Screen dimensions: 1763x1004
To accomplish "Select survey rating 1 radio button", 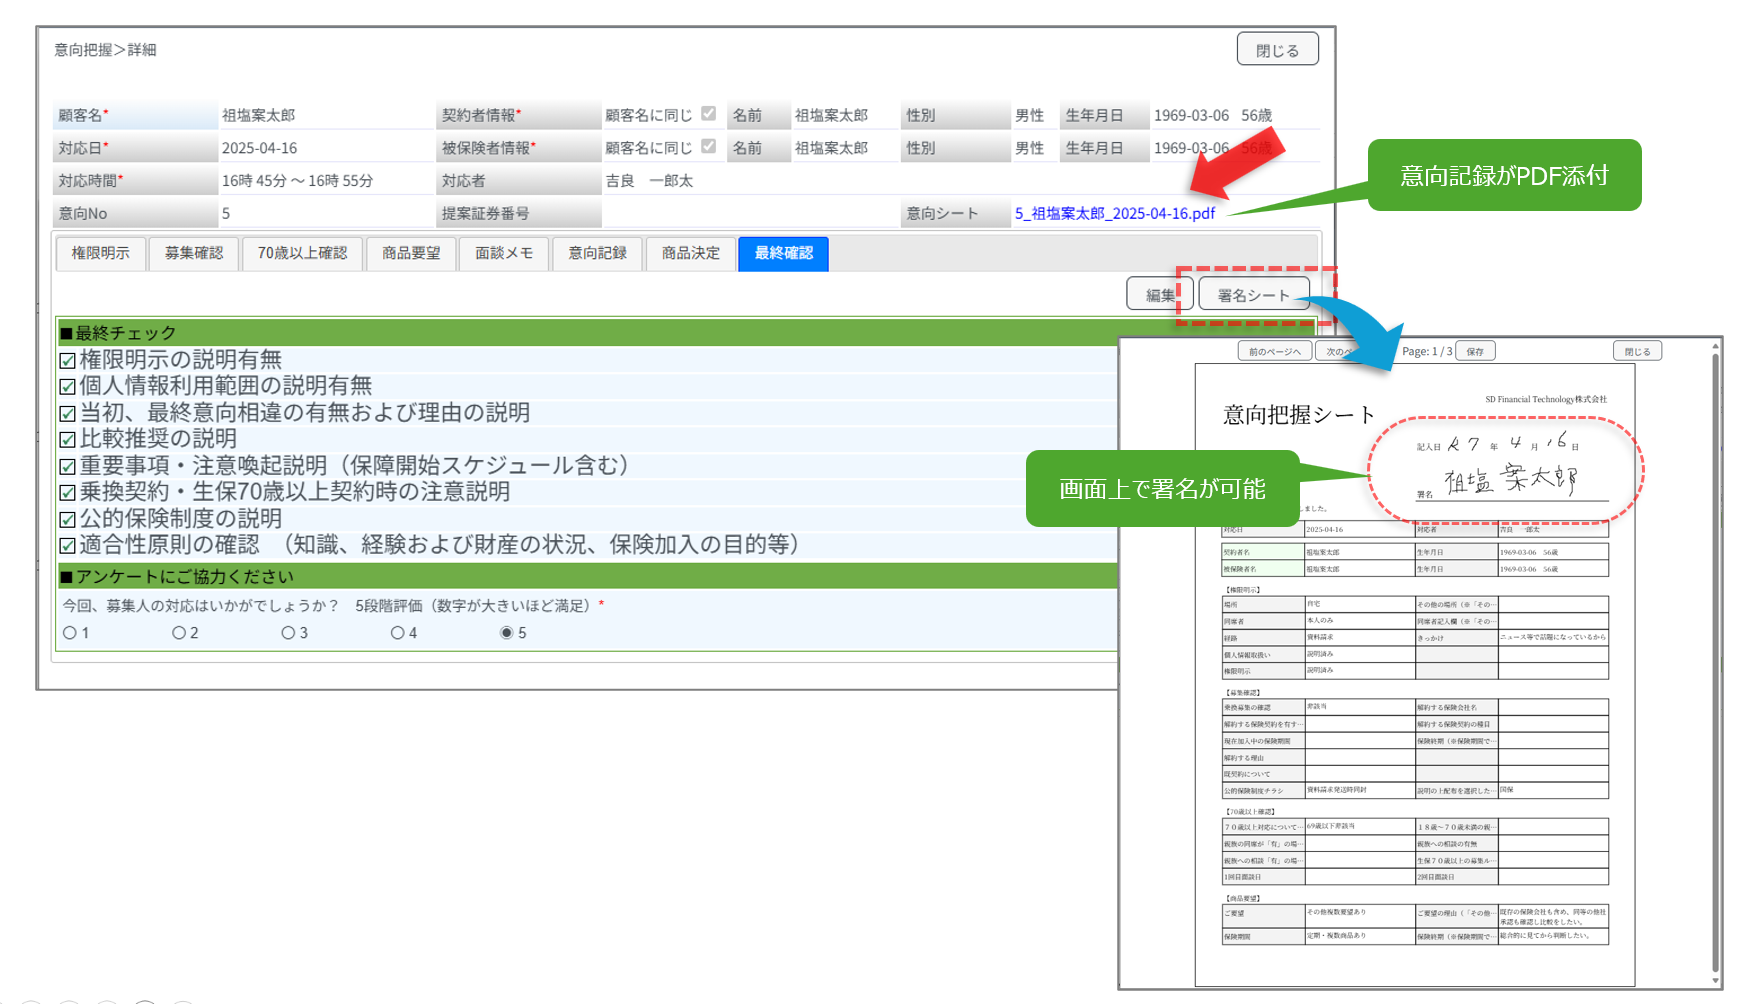I will click(70, 633).
